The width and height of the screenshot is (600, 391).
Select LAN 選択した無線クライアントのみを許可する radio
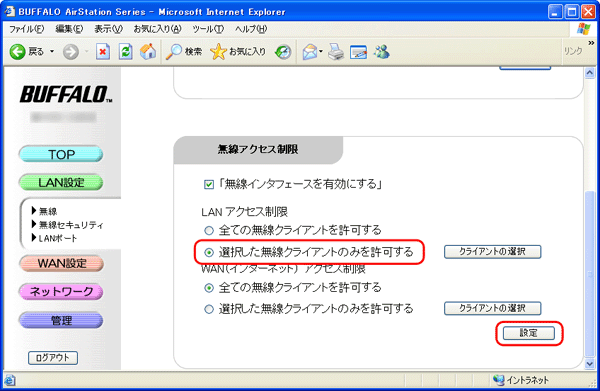coord(209,253)
